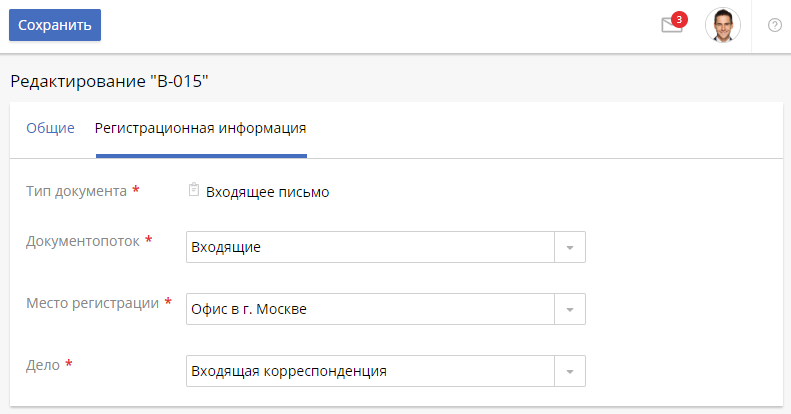The width and height of the screenshot is (791, 414).
Task: Expand the Дело dropdown arrow
Action: pos(570,371)
